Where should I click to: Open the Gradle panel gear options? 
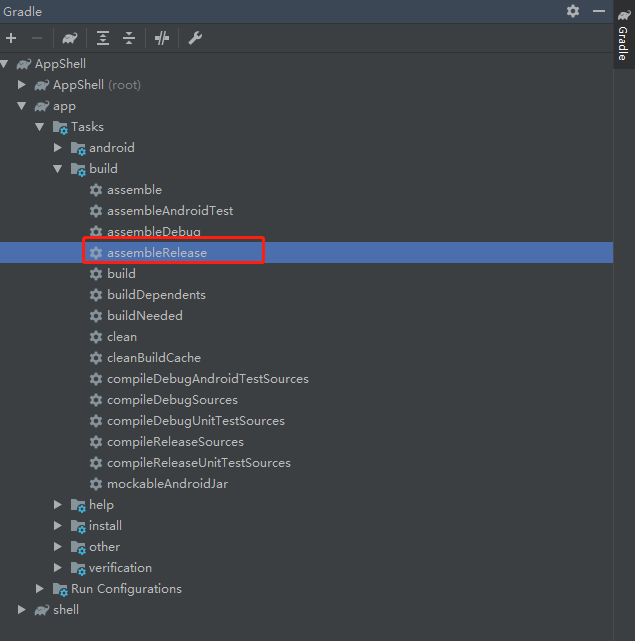[573, 11]
